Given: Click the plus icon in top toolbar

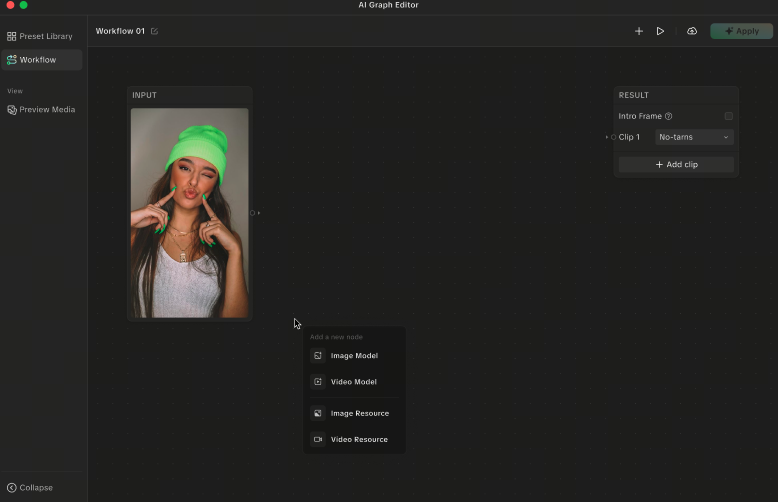Looking at the screenshot, I should (x=639, y=31).
